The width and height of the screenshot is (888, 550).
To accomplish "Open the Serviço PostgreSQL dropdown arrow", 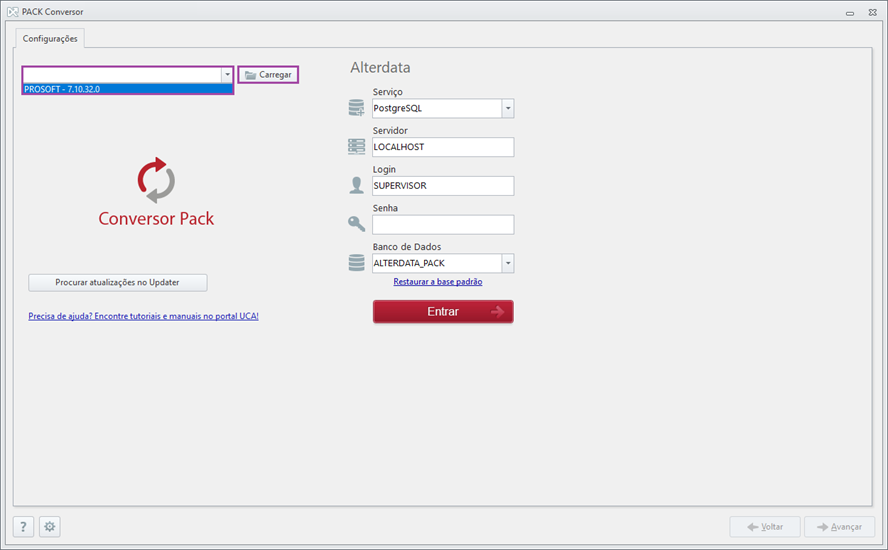I will (507, 108).
